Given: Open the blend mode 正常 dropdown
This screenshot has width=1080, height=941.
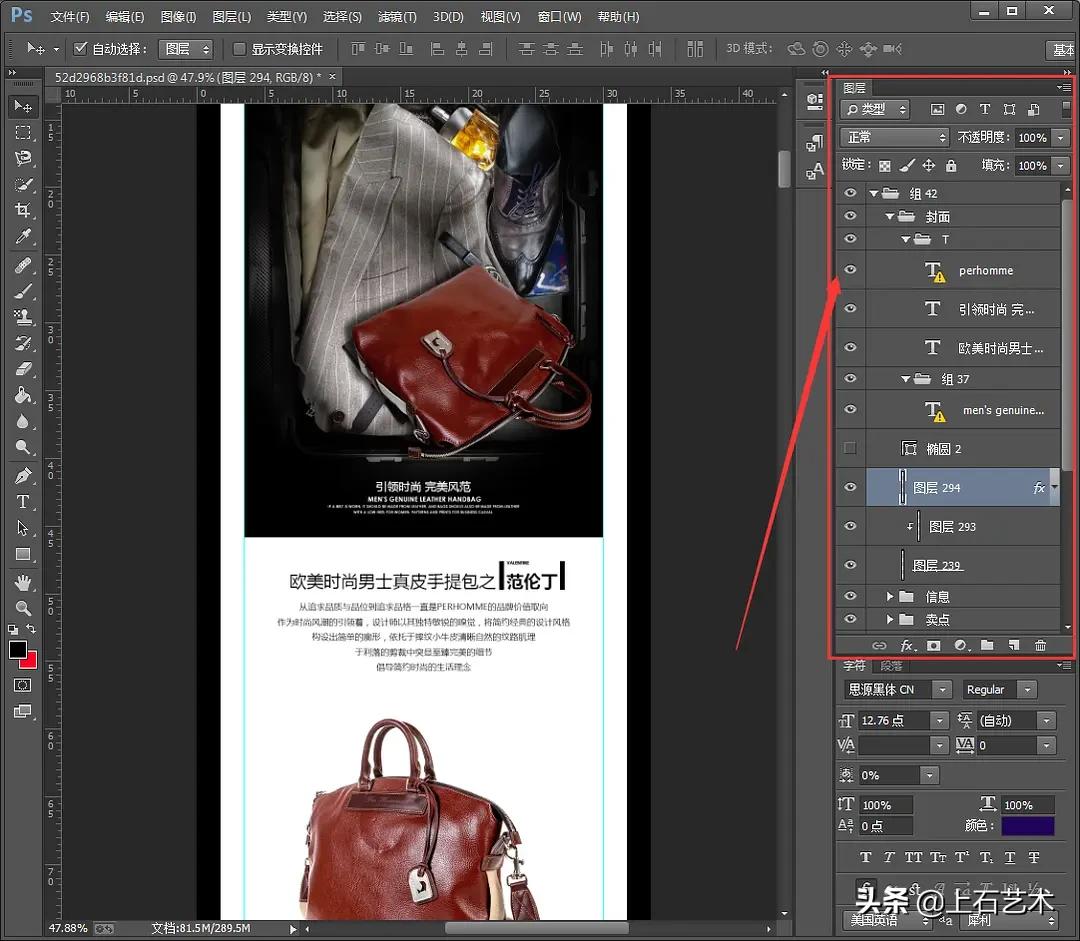Looking at the screenshot, I should pos(894,137).
